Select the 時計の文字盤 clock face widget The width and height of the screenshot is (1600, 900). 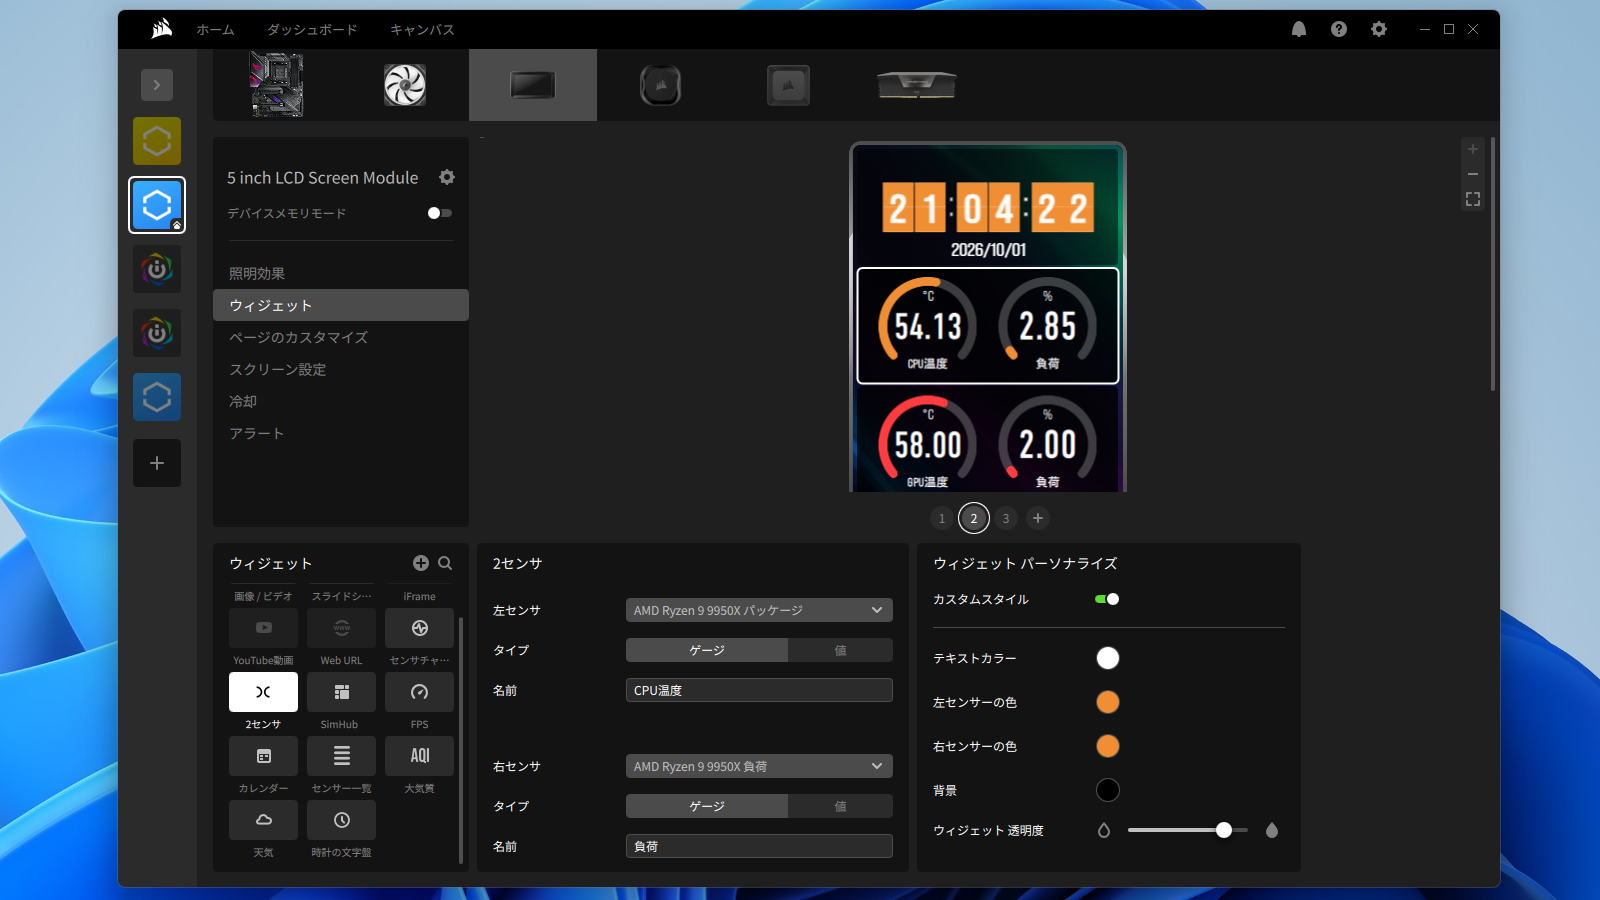(341, 820)
